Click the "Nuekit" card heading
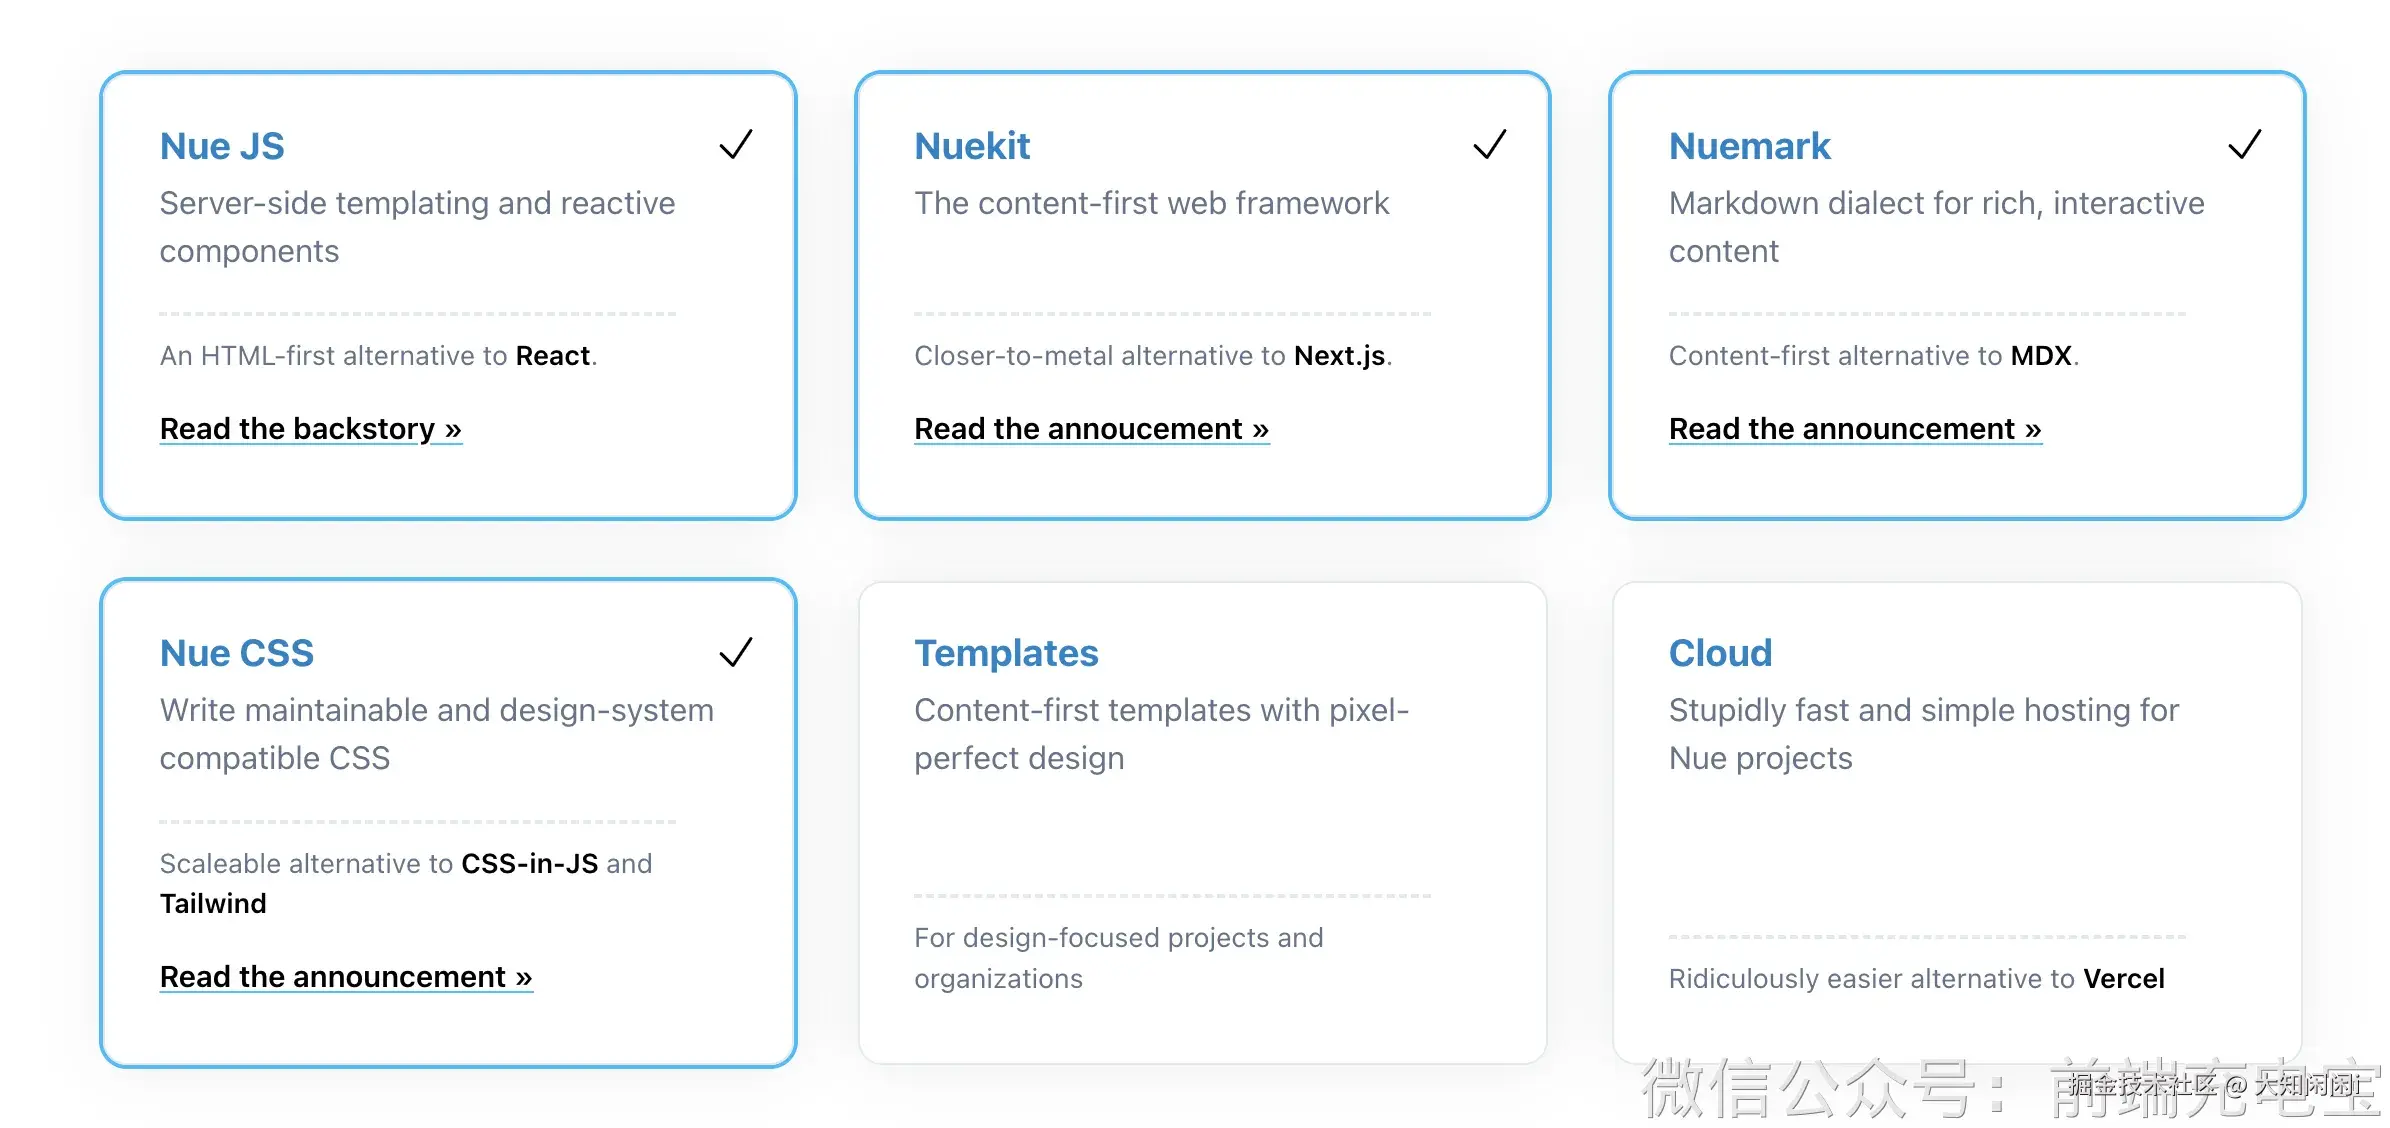The image size is (2390, 1128). [972, 146]
